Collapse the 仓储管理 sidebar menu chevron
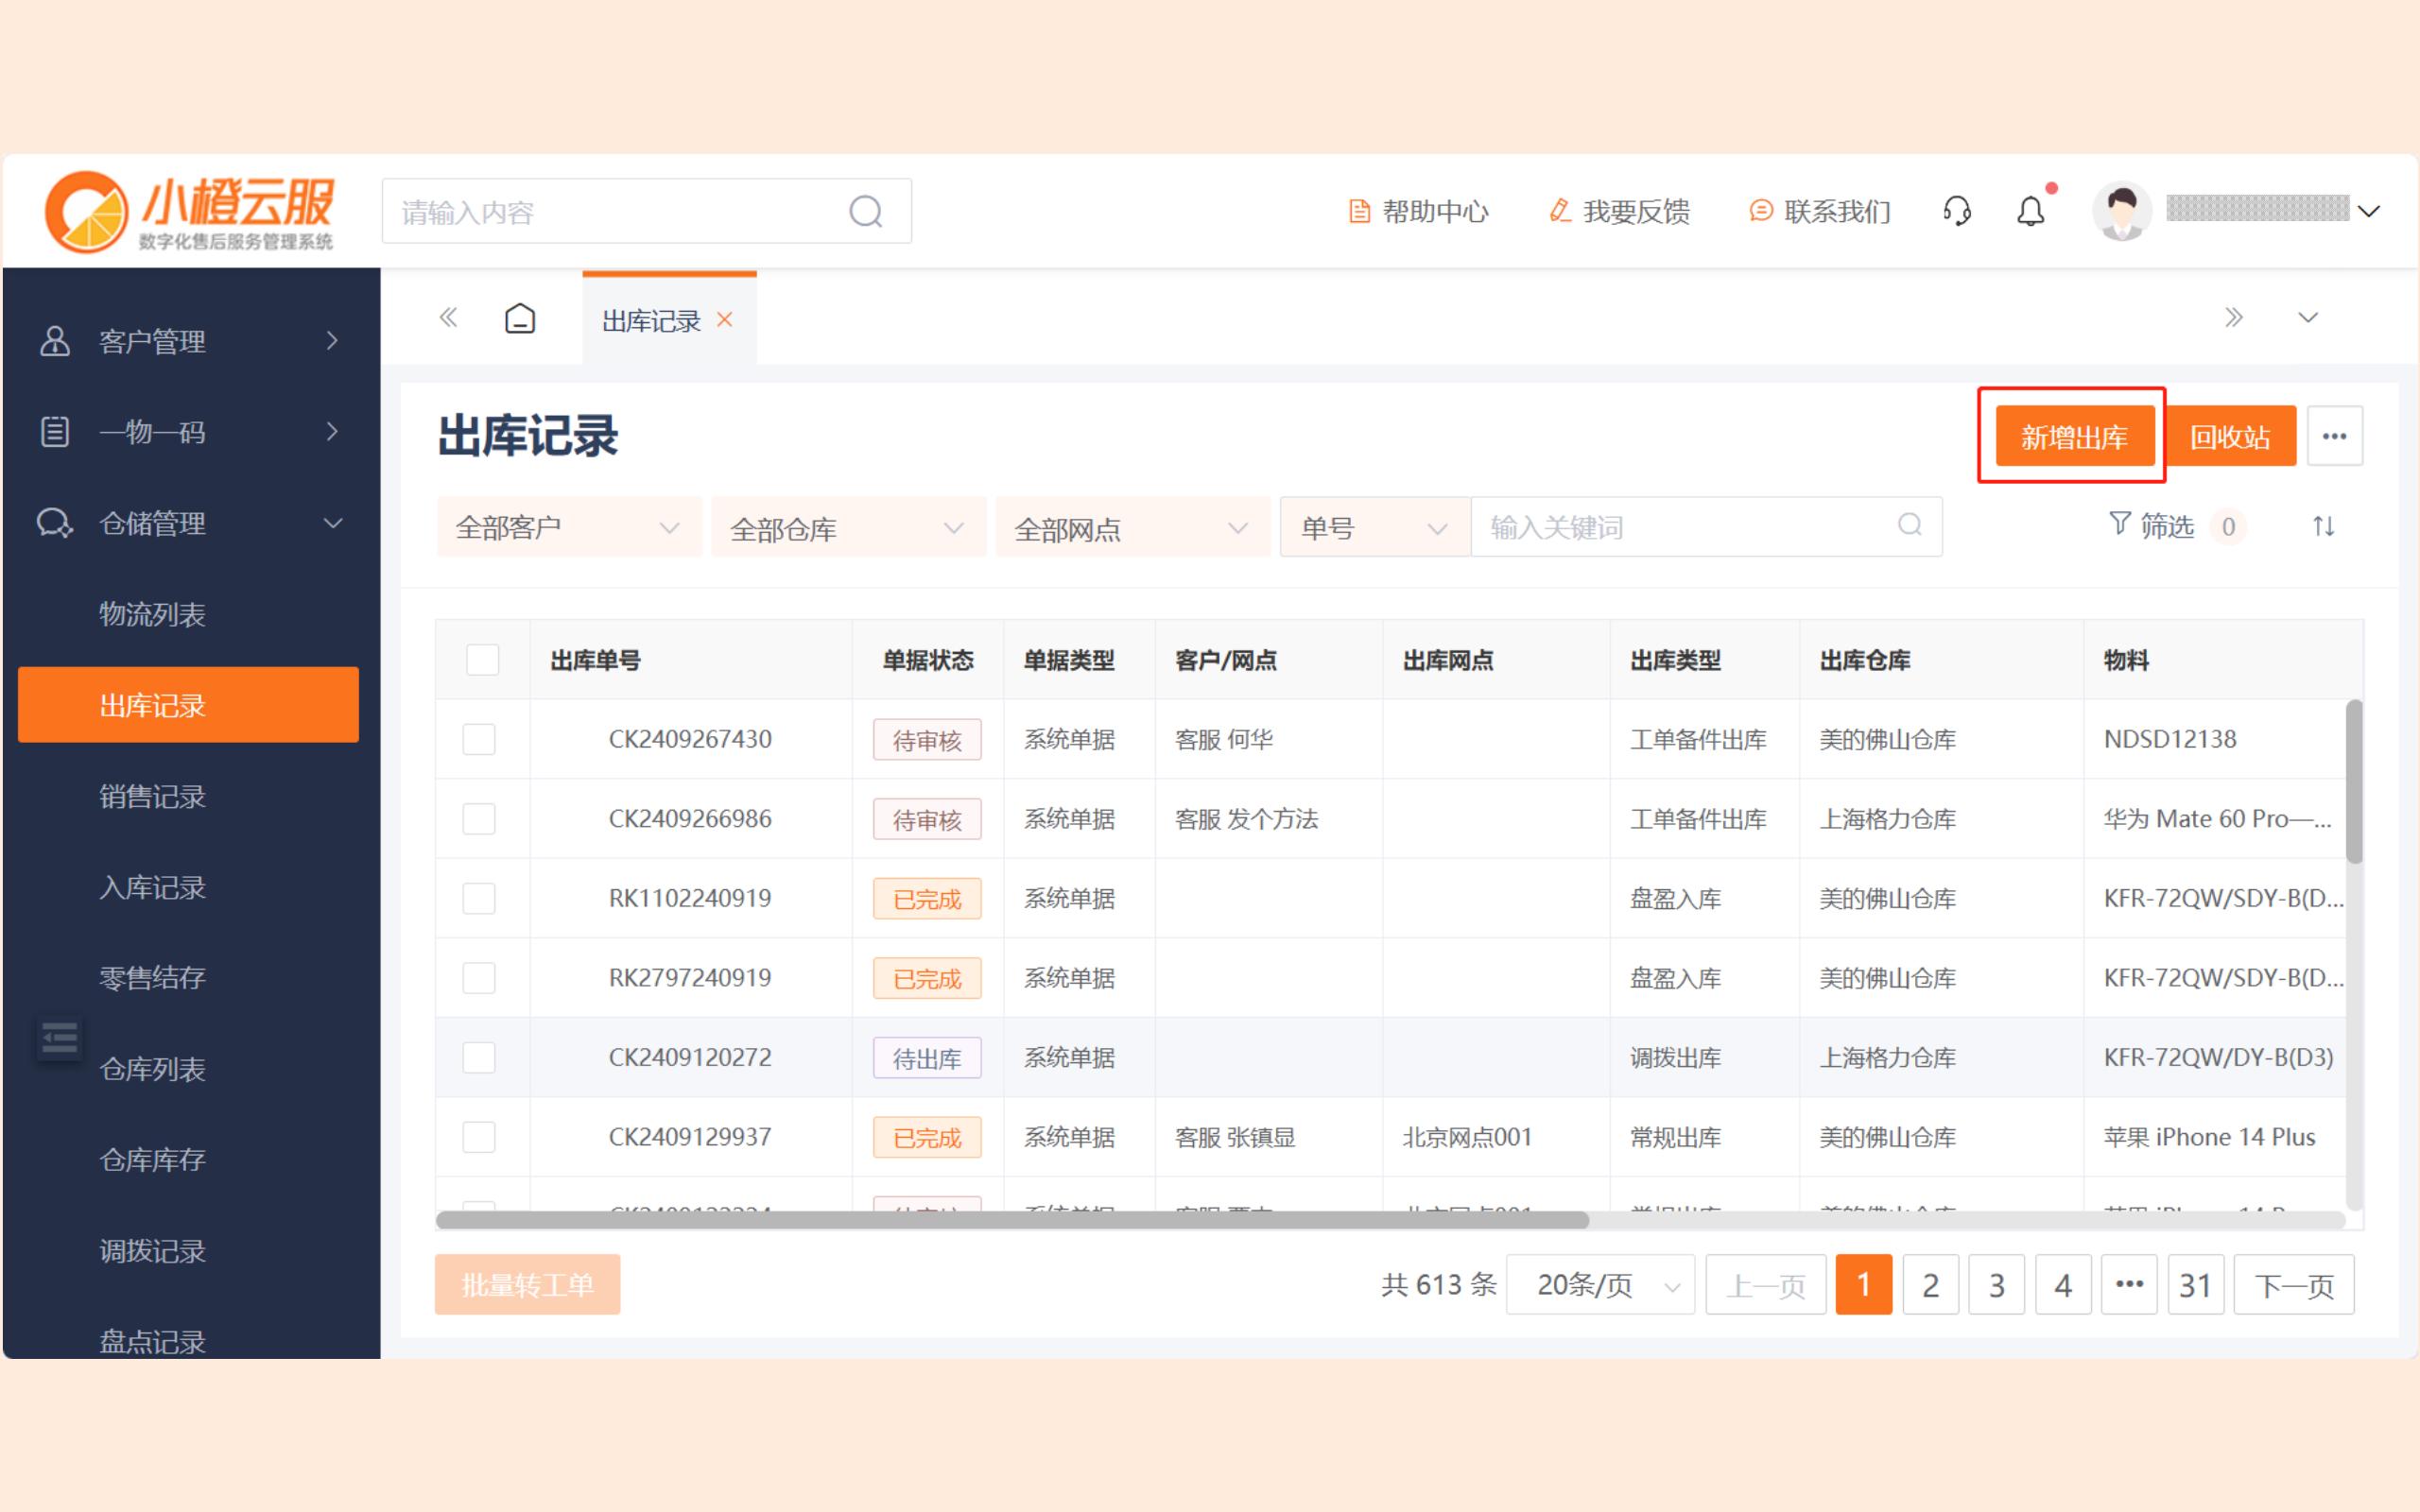This screenshot has height=1512, width=2420. [x=332, y=523]
